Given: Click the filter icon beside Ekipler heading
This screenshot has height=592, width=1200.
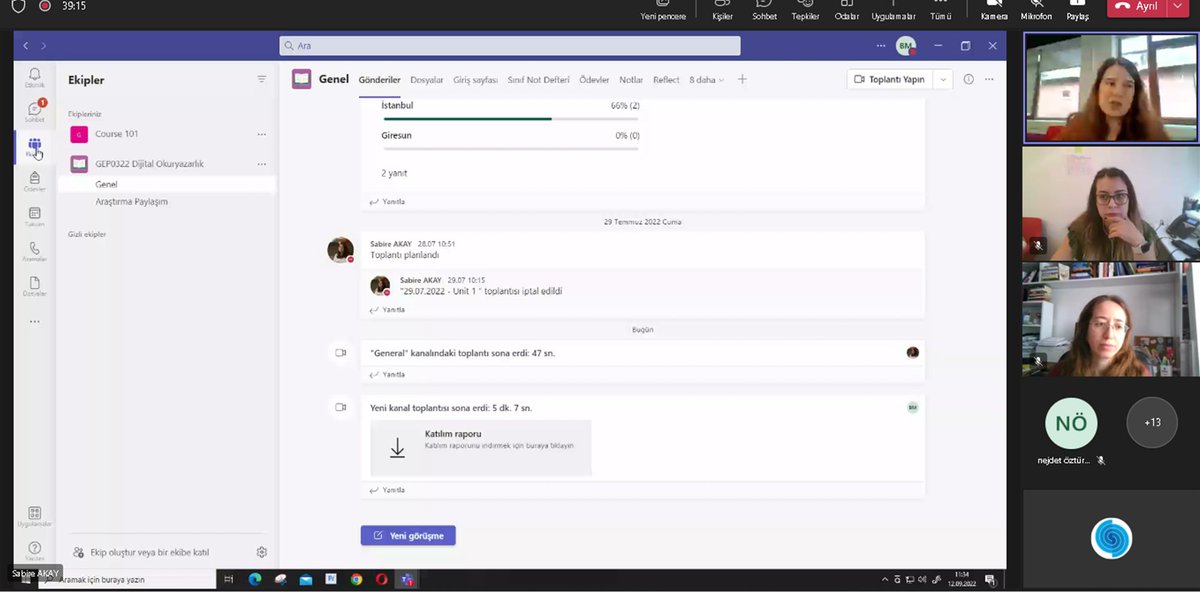Looking at the screenshot, I should click(x=262, y=79).
